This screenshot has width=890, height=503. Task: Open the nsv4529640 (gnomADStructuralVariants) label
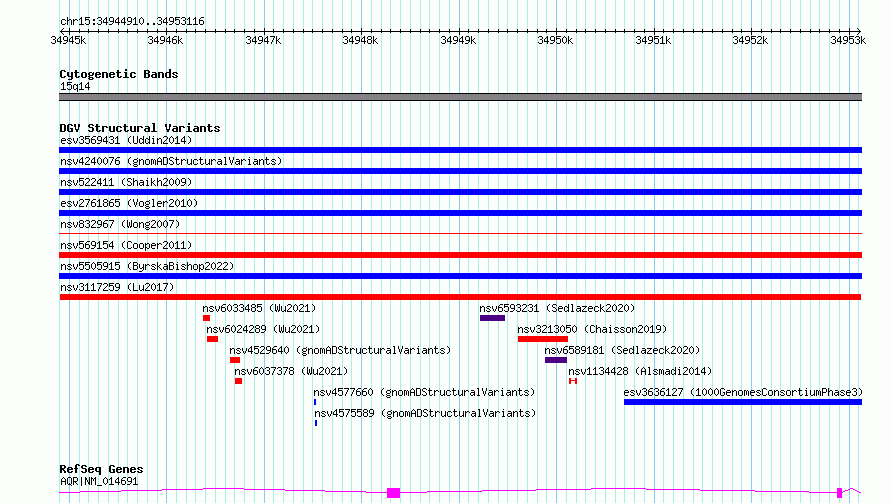click(340, 350)
